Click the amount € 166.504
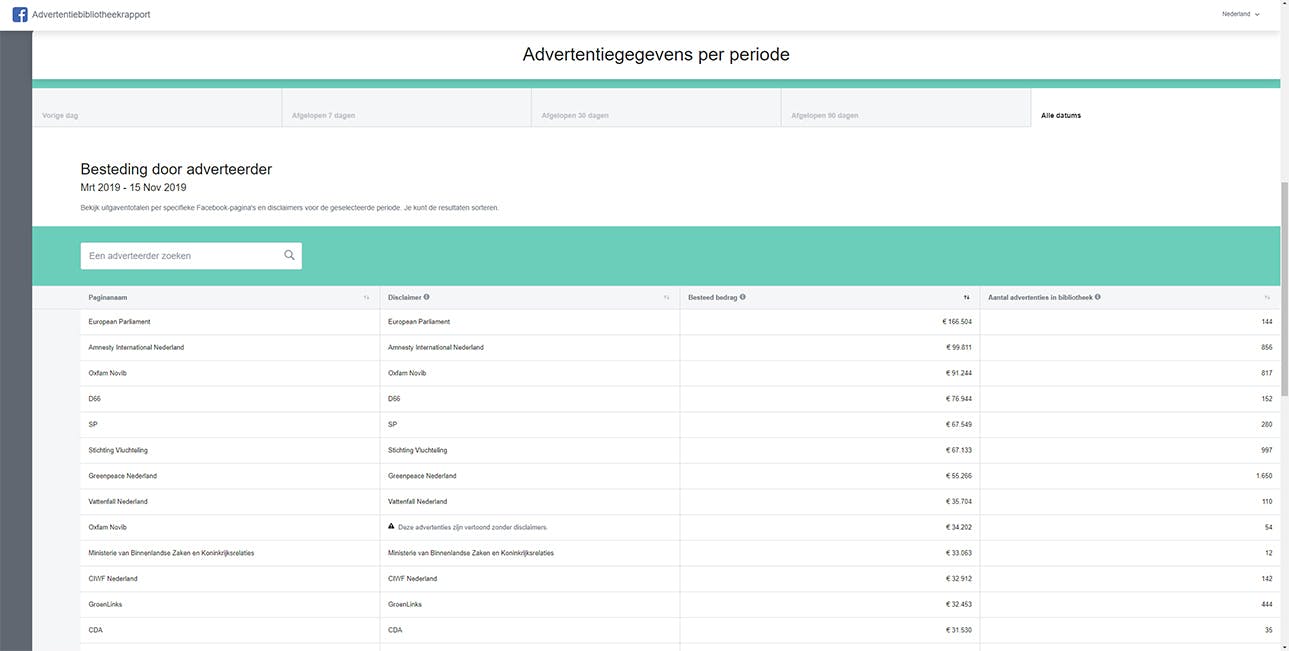1289x651 pixels. click(956, 322)
